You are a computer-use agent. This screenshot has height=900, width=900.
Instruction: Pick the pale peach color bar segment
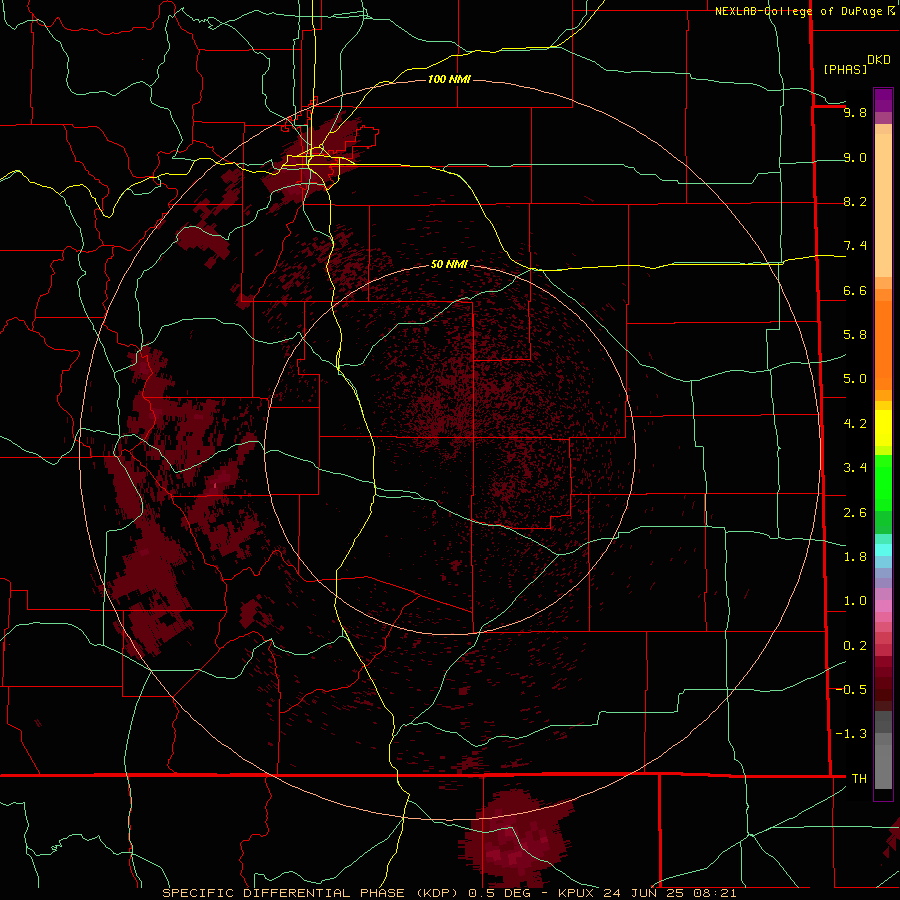883,205
